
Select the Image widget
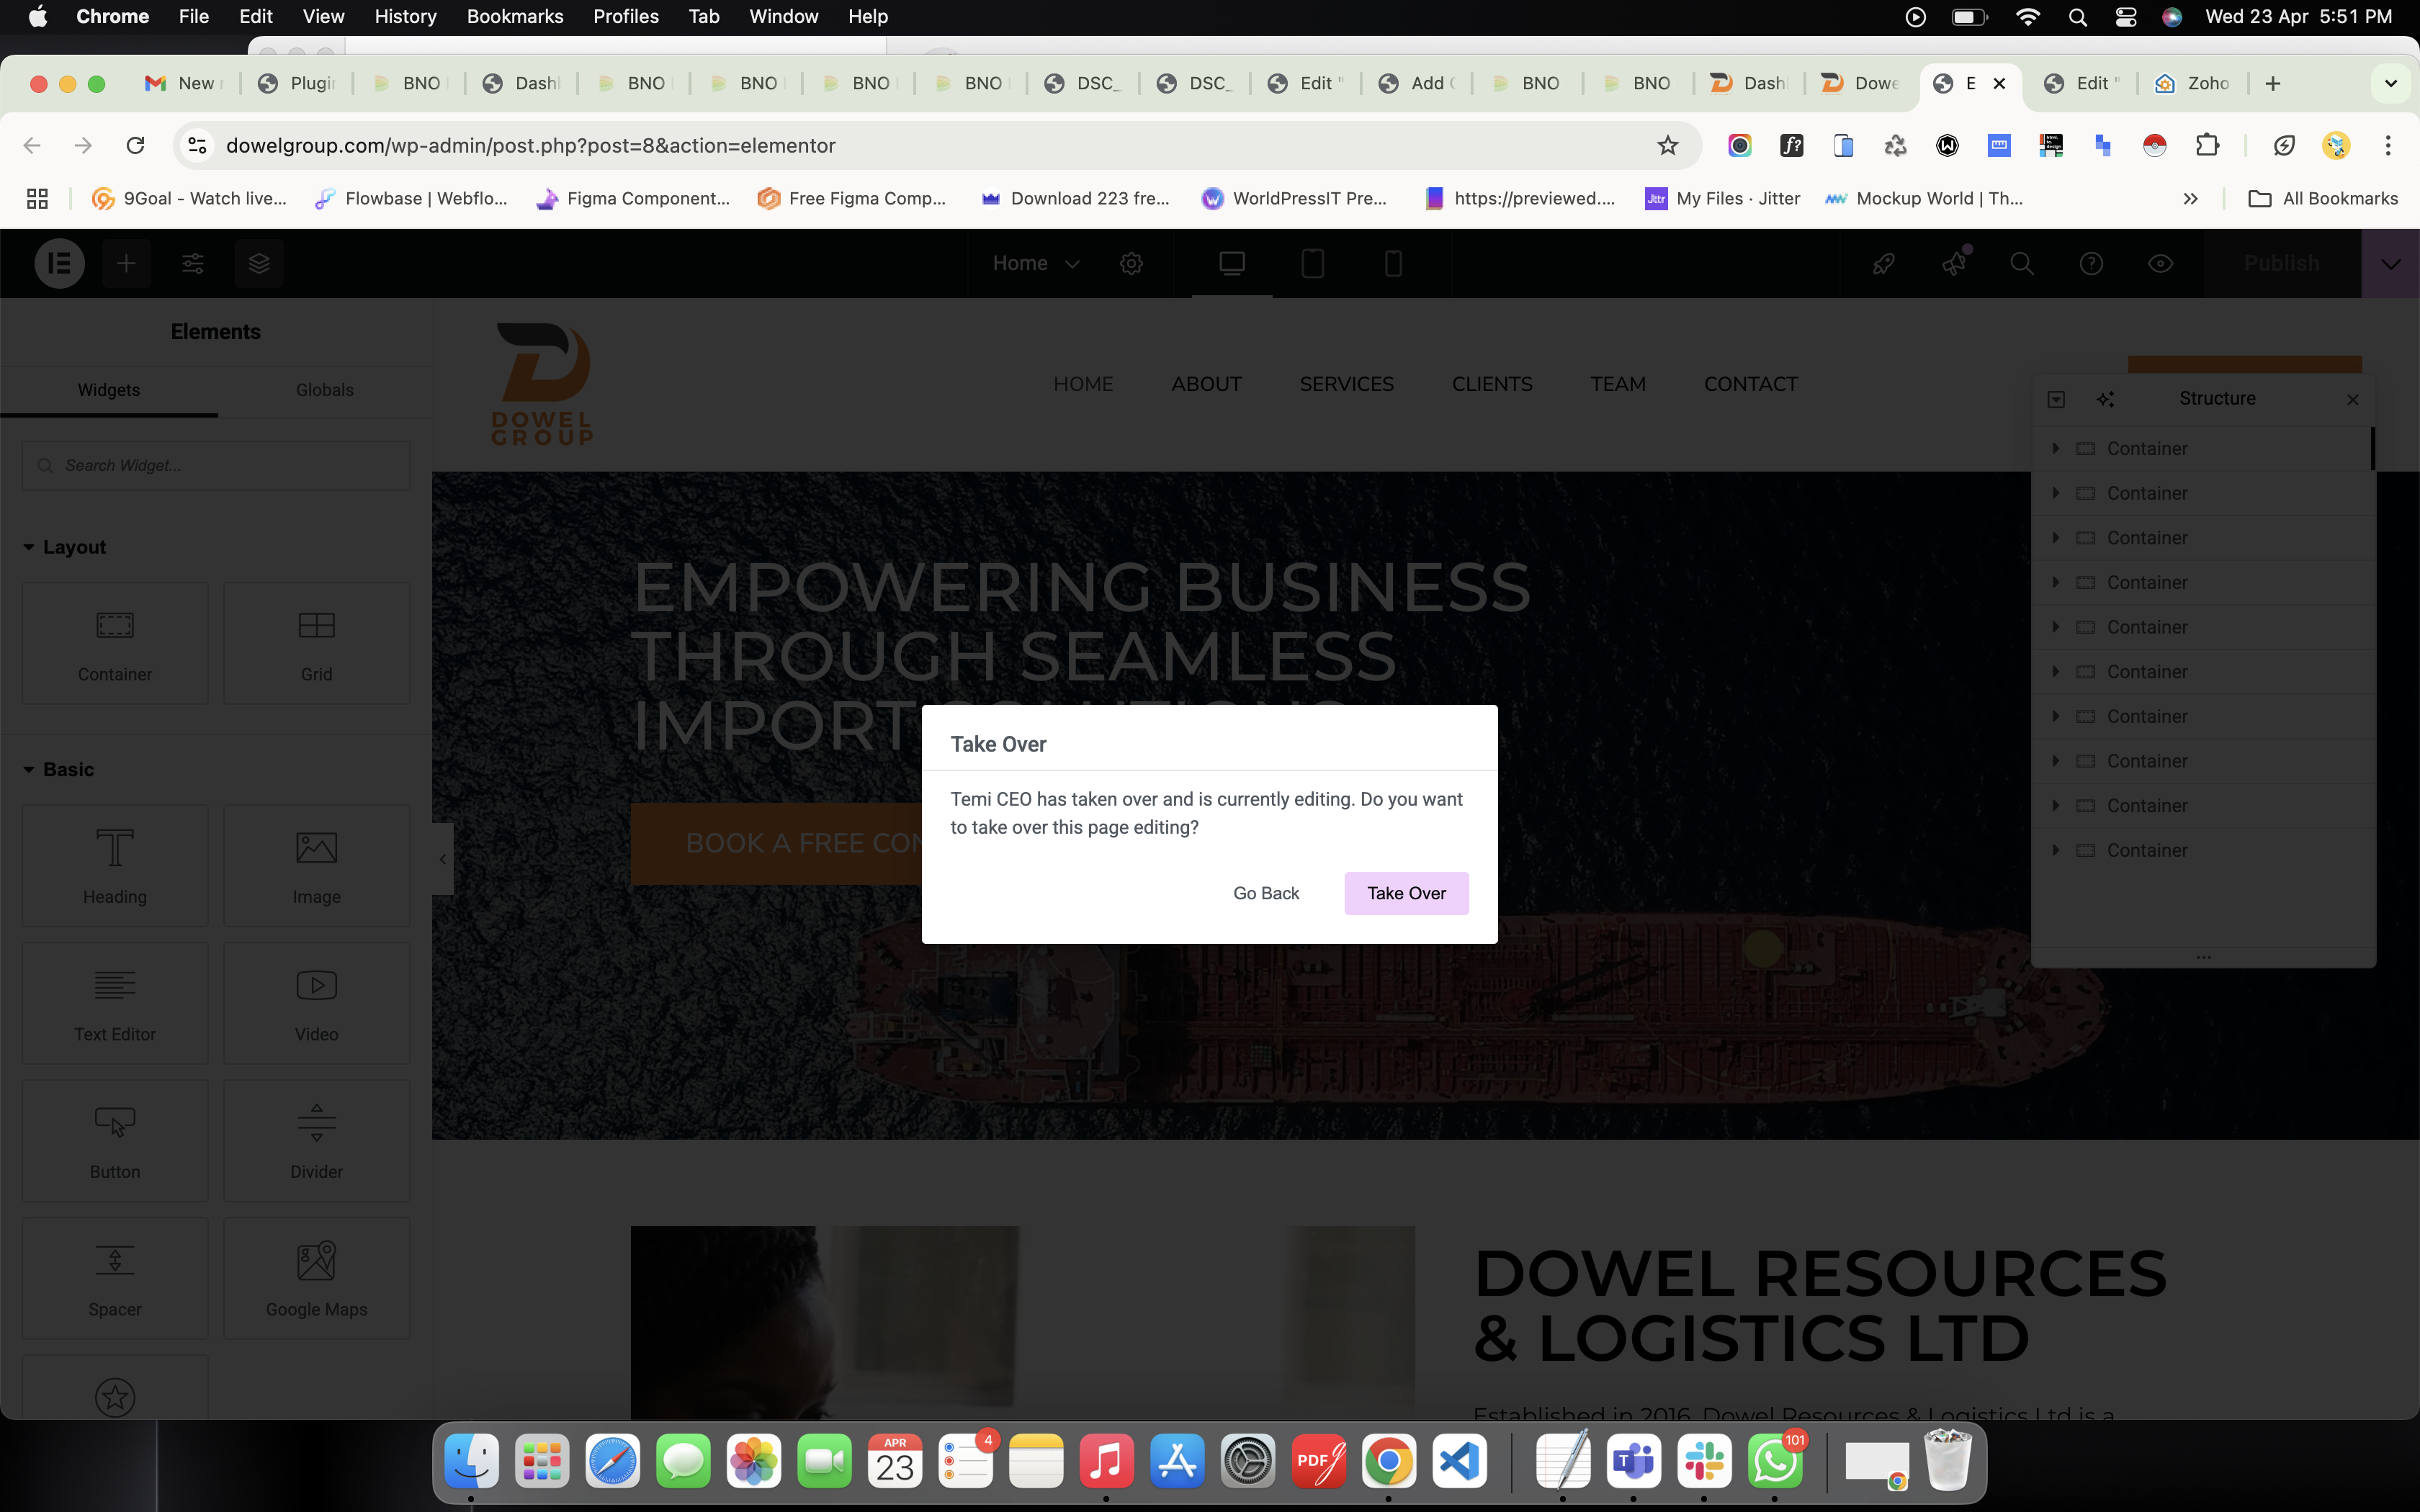click(x=316, y=865)
